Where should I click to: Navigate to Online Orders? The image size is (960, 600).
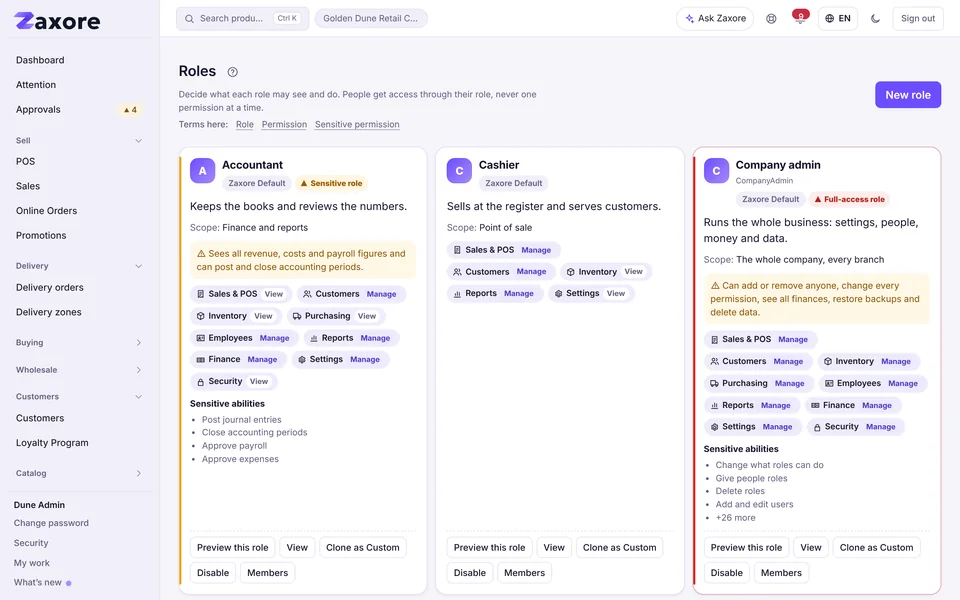point(47,211)
